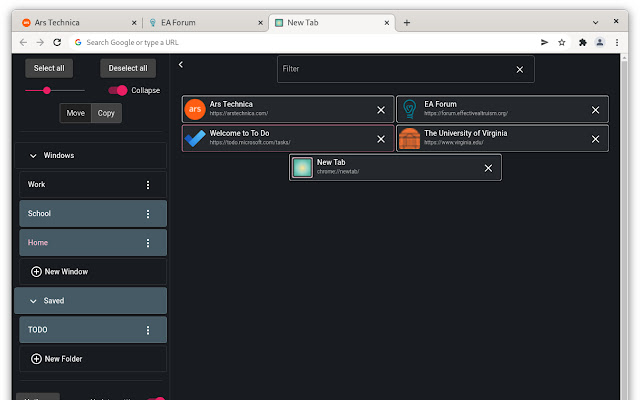Image resolution: width=640 pixels, height=400 pixels.
Task: Click the browser forward arrow
Action: pos(40,42)
